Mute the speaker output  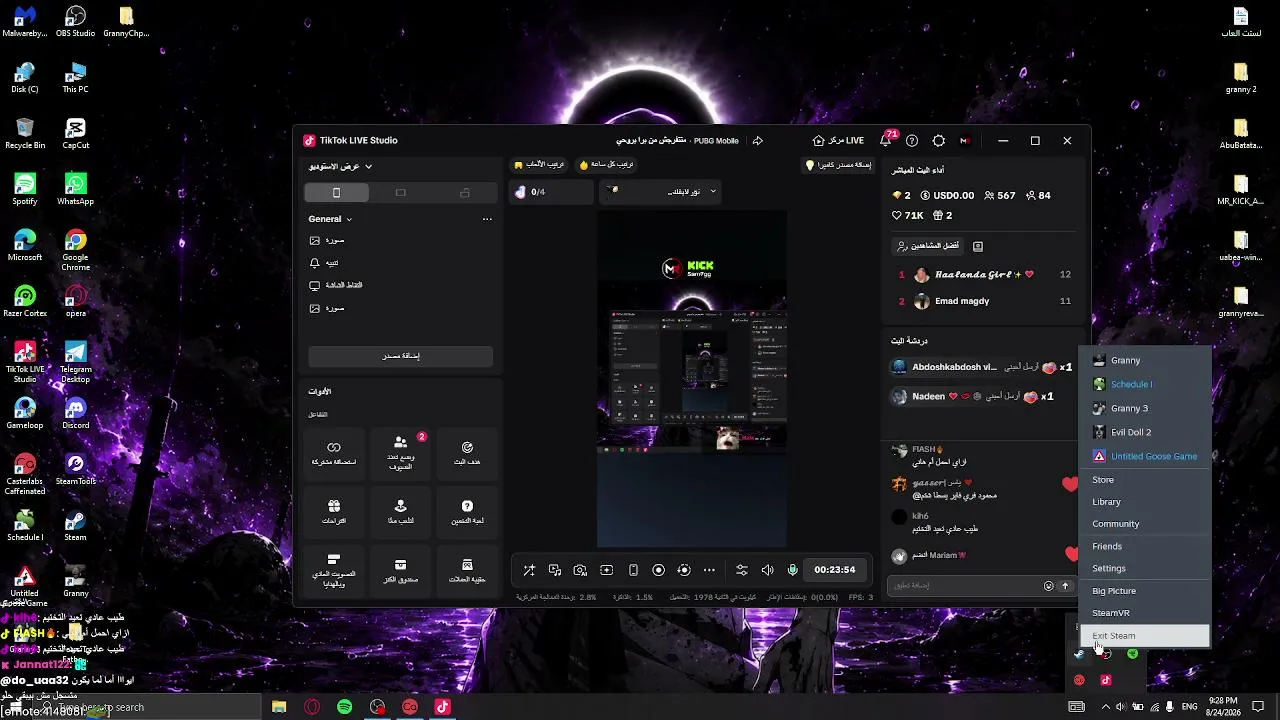pyautogui.click(x=767, y=570)
